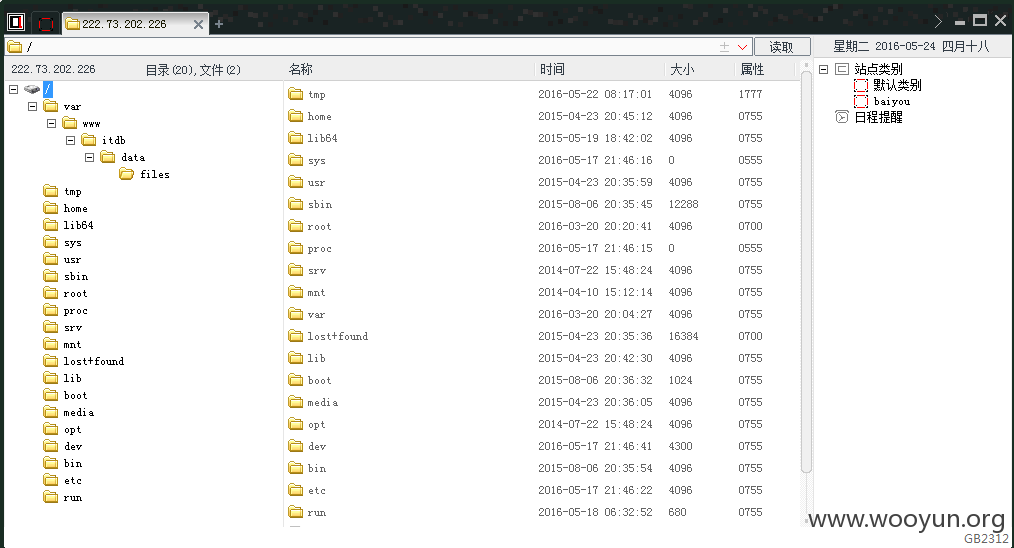Select the media folder in tree

[69, 412]
